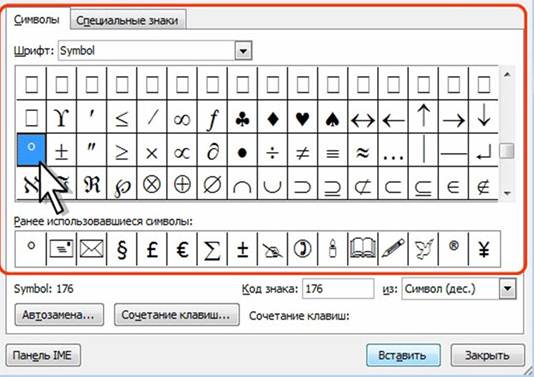Screen dimensions: 534x377
Task: Choose the intersection ∩ symbol
Action: pos(242,183)
